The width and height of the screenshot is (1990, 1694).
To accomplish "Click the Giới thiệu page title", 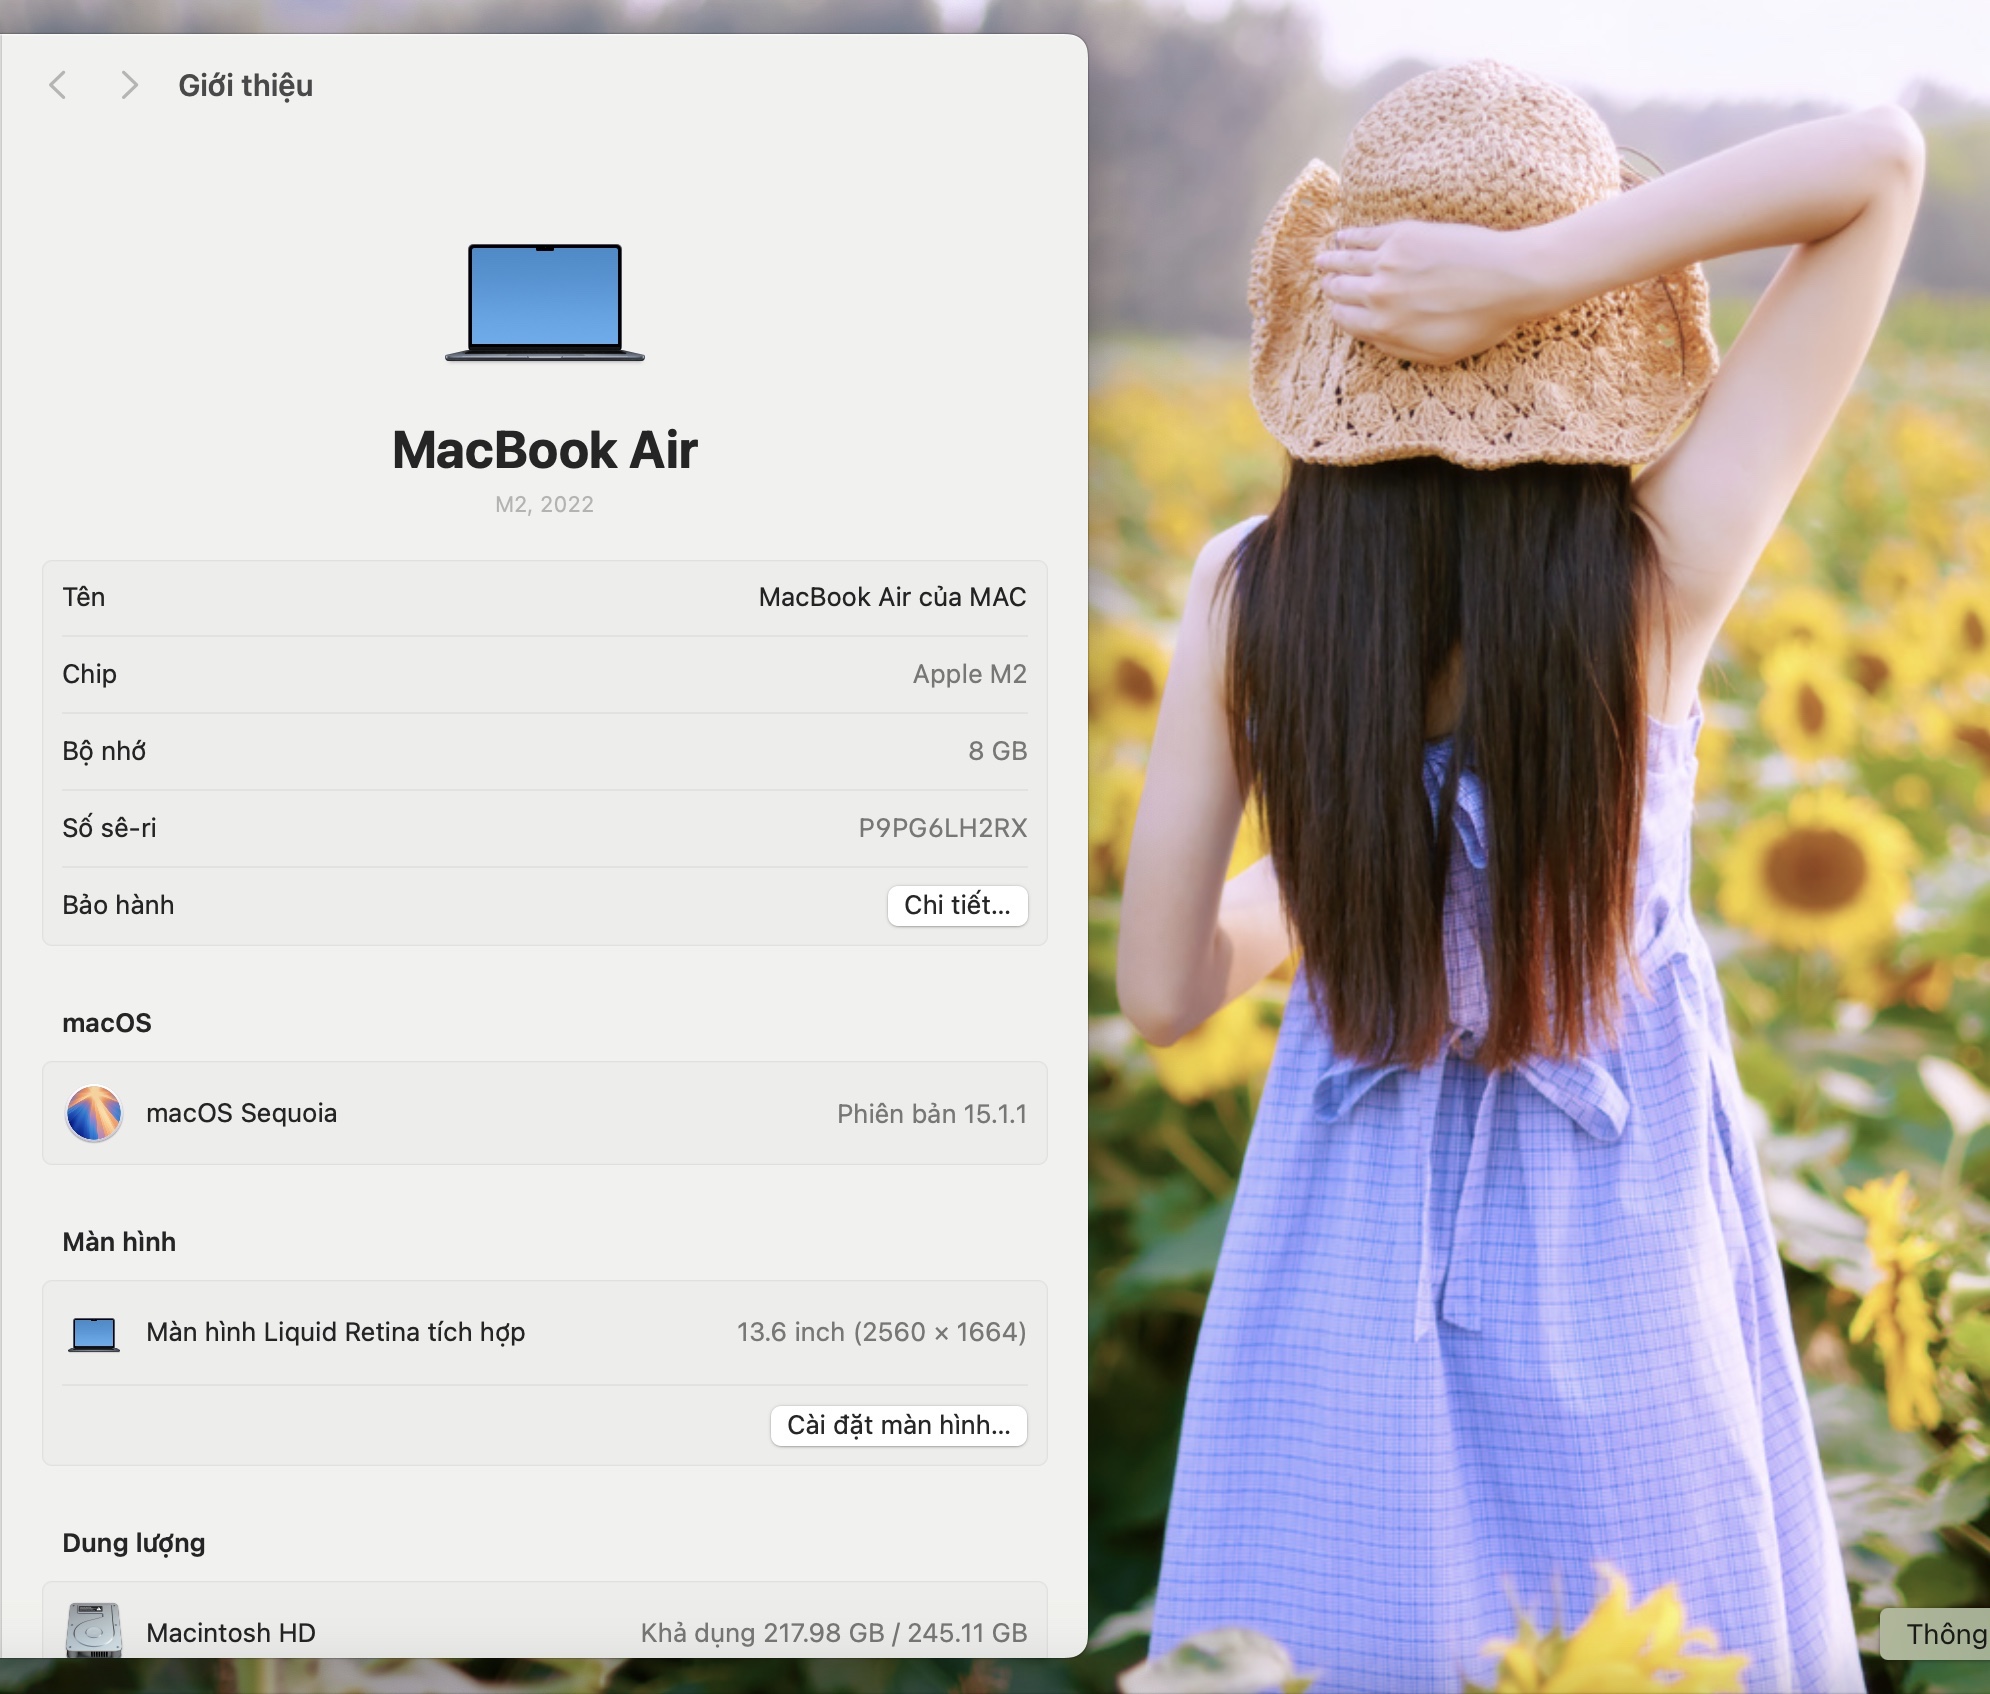I will [245, 86].
